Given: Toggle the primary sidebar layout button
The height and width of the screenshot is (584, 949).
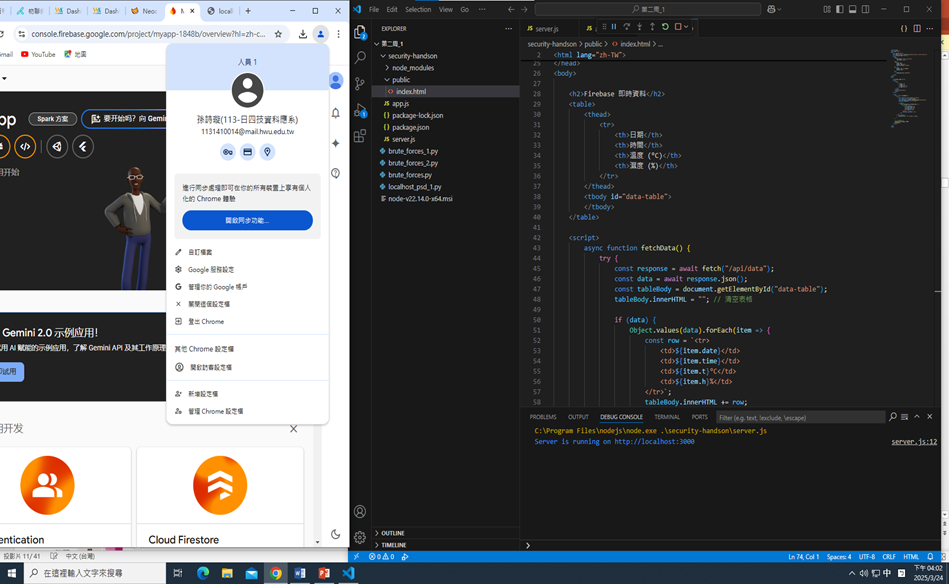Looking at the screenshot, I should click(x=840, y=9).
